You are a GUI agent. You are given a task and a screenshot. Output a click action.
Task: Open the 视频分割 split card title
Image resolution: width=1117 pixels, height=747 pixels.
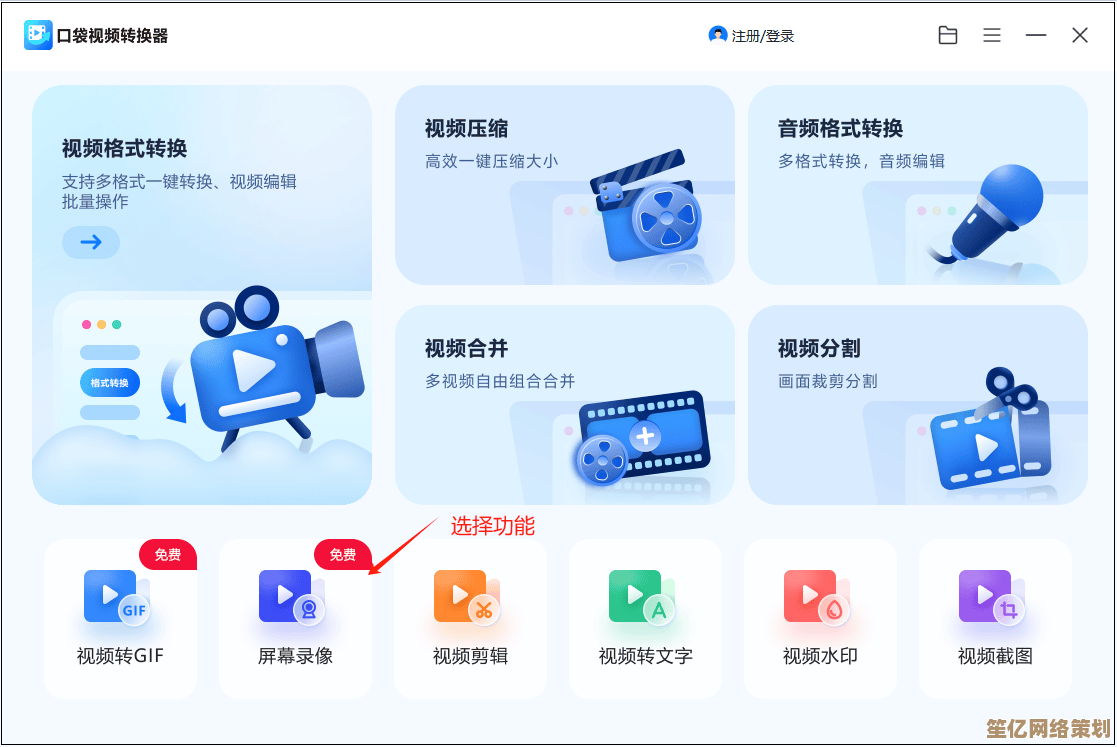819,349
